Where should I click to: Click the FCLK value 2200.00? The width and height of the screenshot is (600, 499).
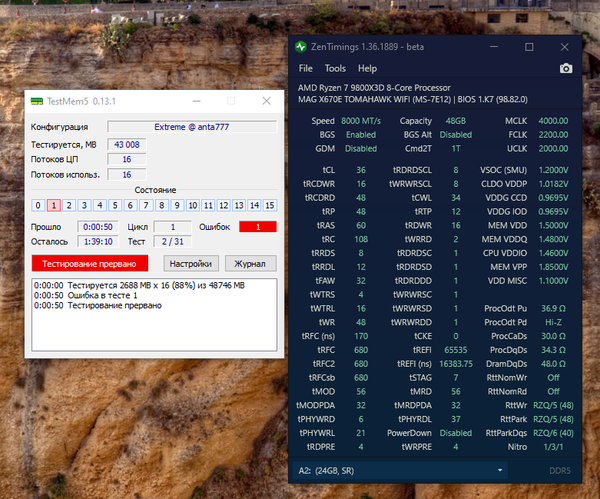tap(553, 135)
